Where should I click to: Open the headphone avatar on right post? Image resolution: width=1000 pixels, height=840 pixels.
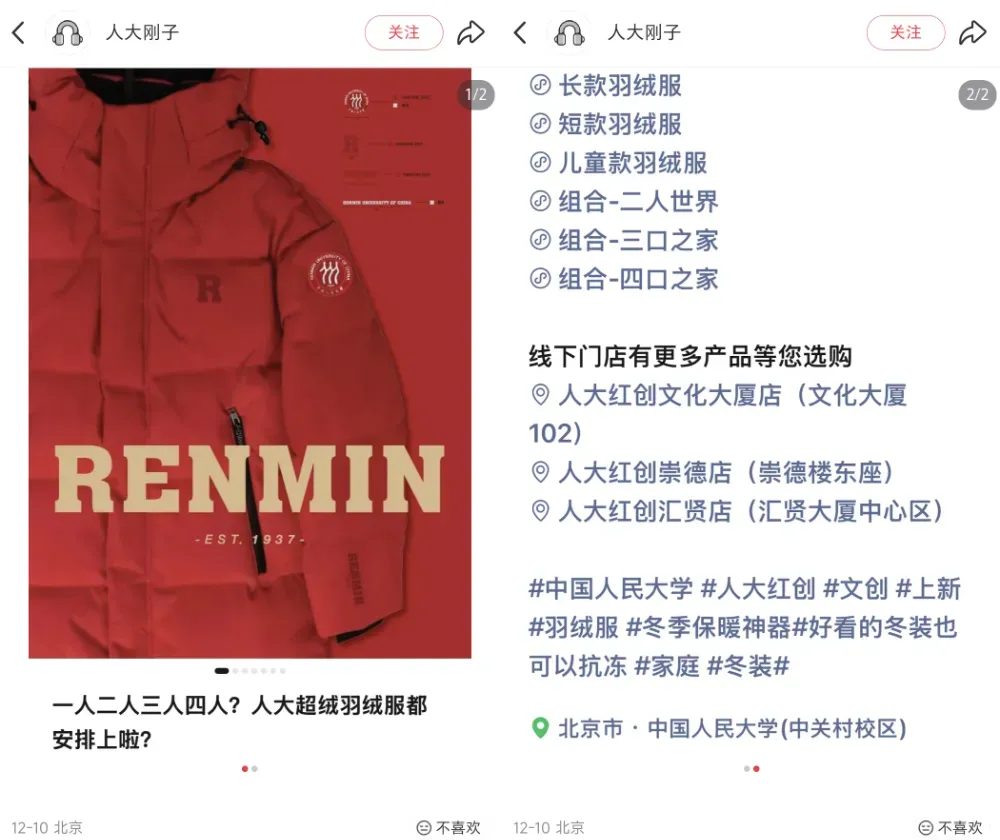coord(570,33)
